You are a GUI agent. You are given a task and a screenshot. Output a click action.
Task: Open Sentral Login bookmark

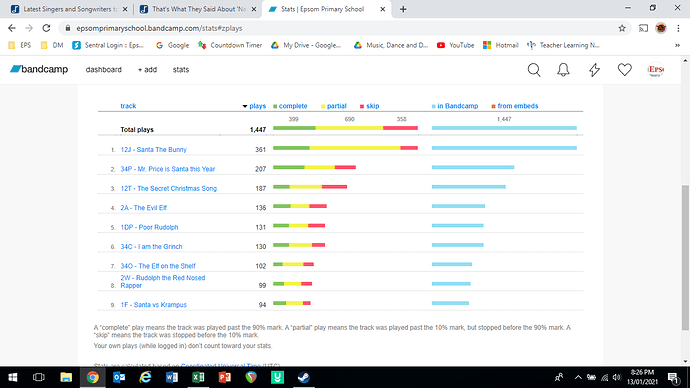point(108,45)
